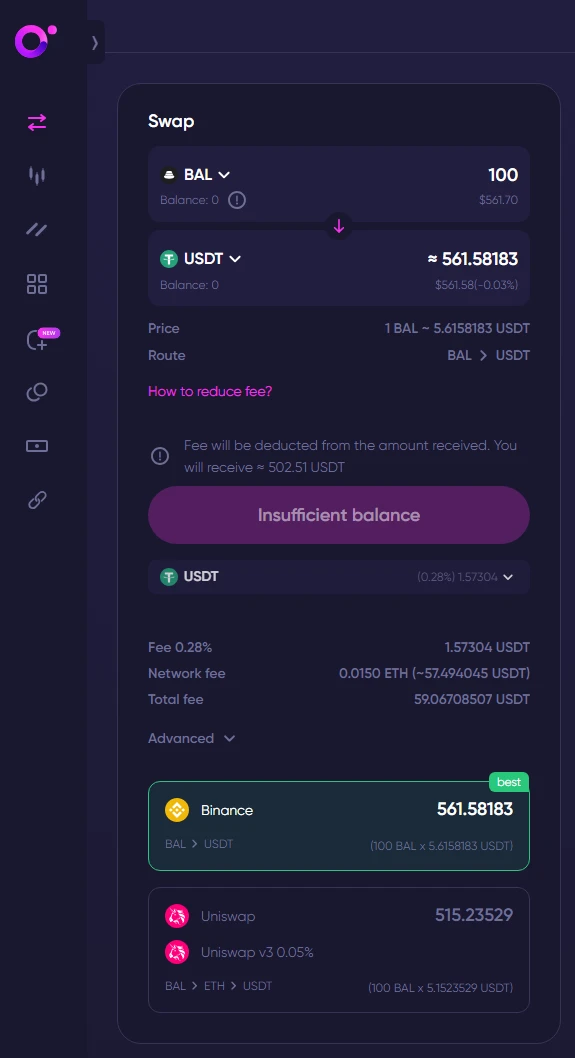Open the 'How to reduce fee?' link
Image resolution: width=575 pixels, height=1058 pixels.
point(210,391)
